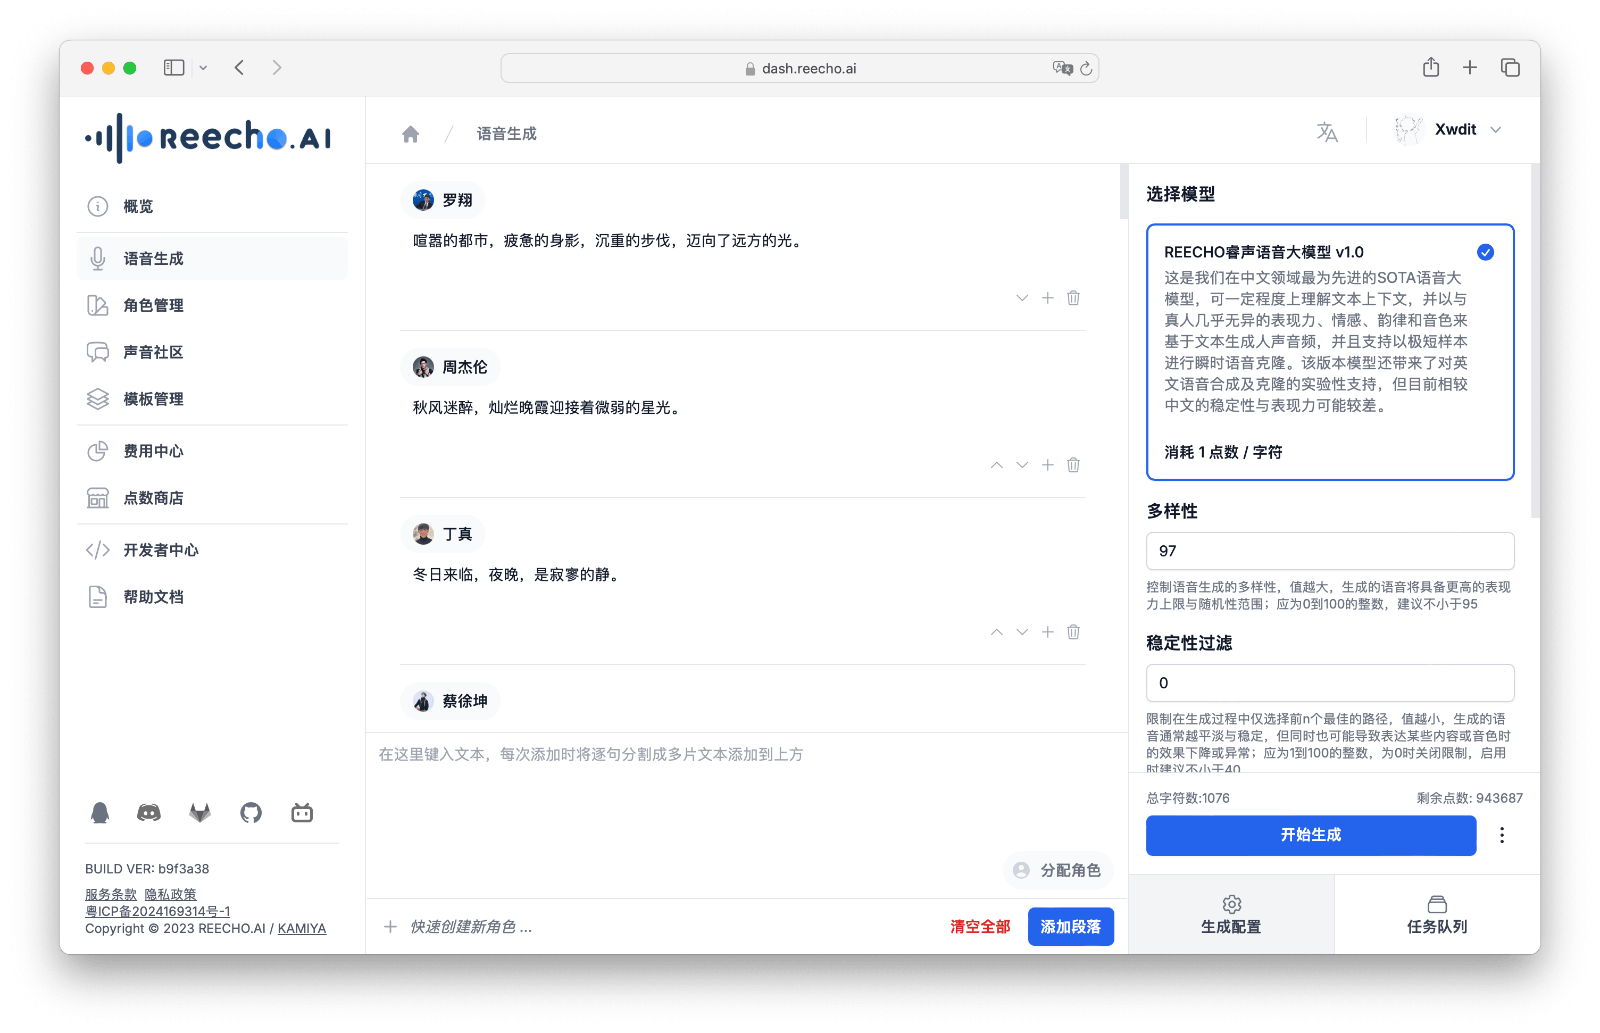
Task: Click 分配角色 to assign roles
Action: click(1058, 870)
